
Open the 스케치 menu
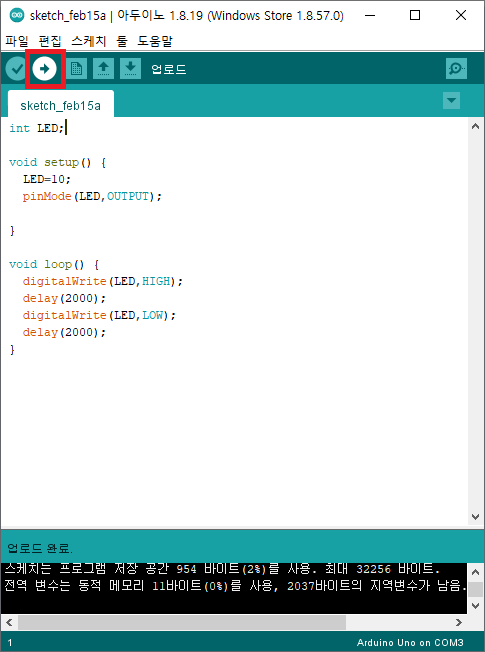point(89,41)
